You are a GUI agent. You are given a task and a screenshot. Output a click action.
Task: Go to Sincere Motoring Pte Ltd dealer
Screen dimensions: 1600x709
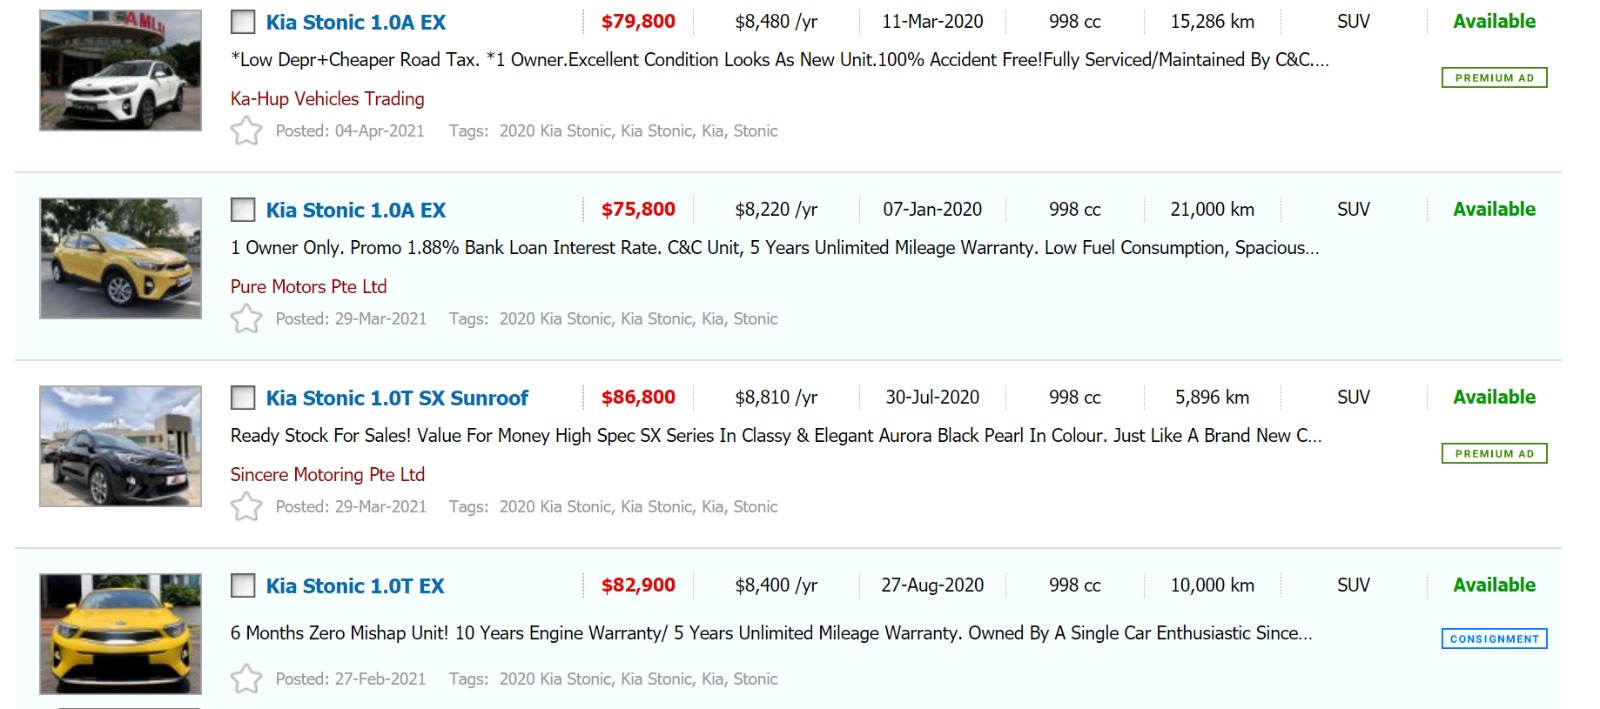327,475
